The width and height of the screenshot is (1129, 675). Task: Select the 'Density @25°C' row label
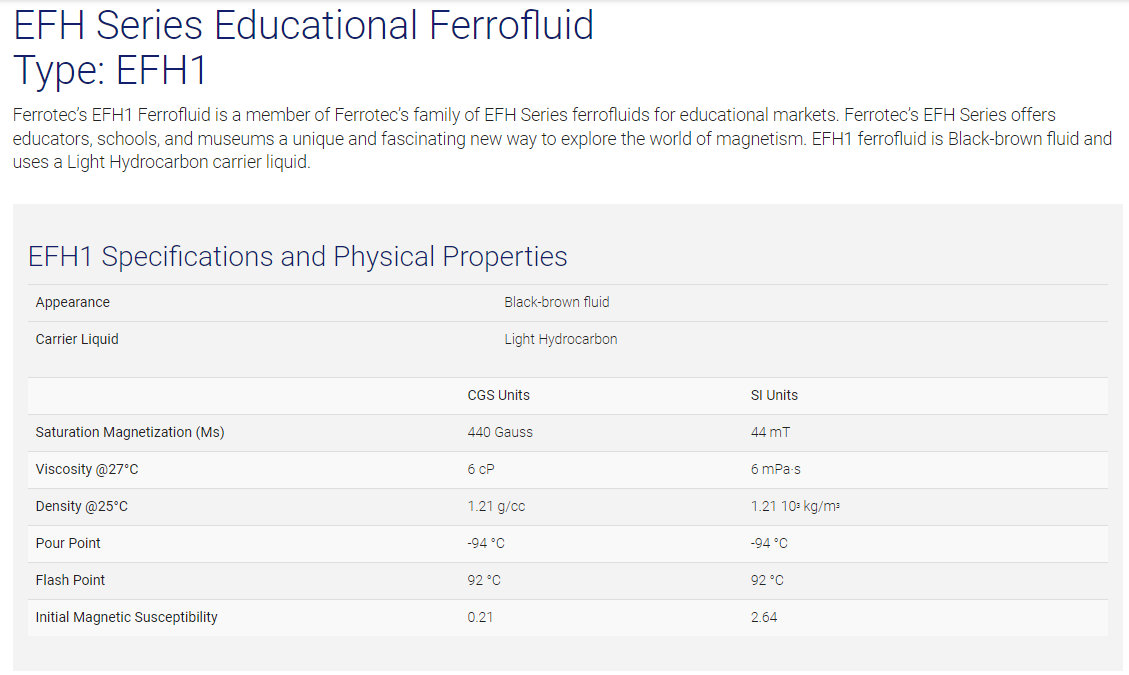pyautogui.click(x=81, y=506)
